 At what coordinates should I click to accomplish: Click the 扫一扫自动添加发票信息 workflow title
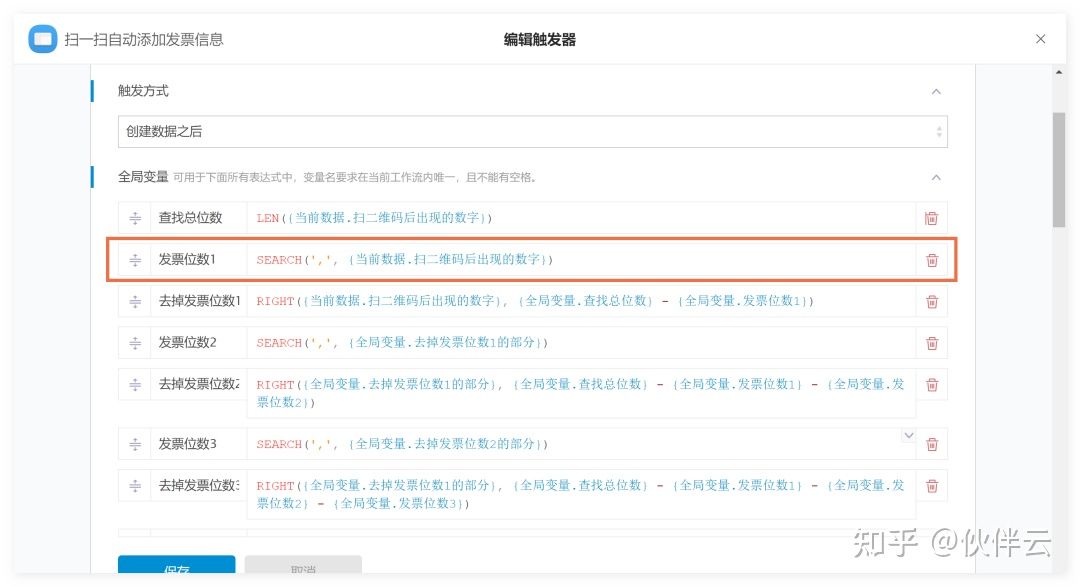(144, 39)
